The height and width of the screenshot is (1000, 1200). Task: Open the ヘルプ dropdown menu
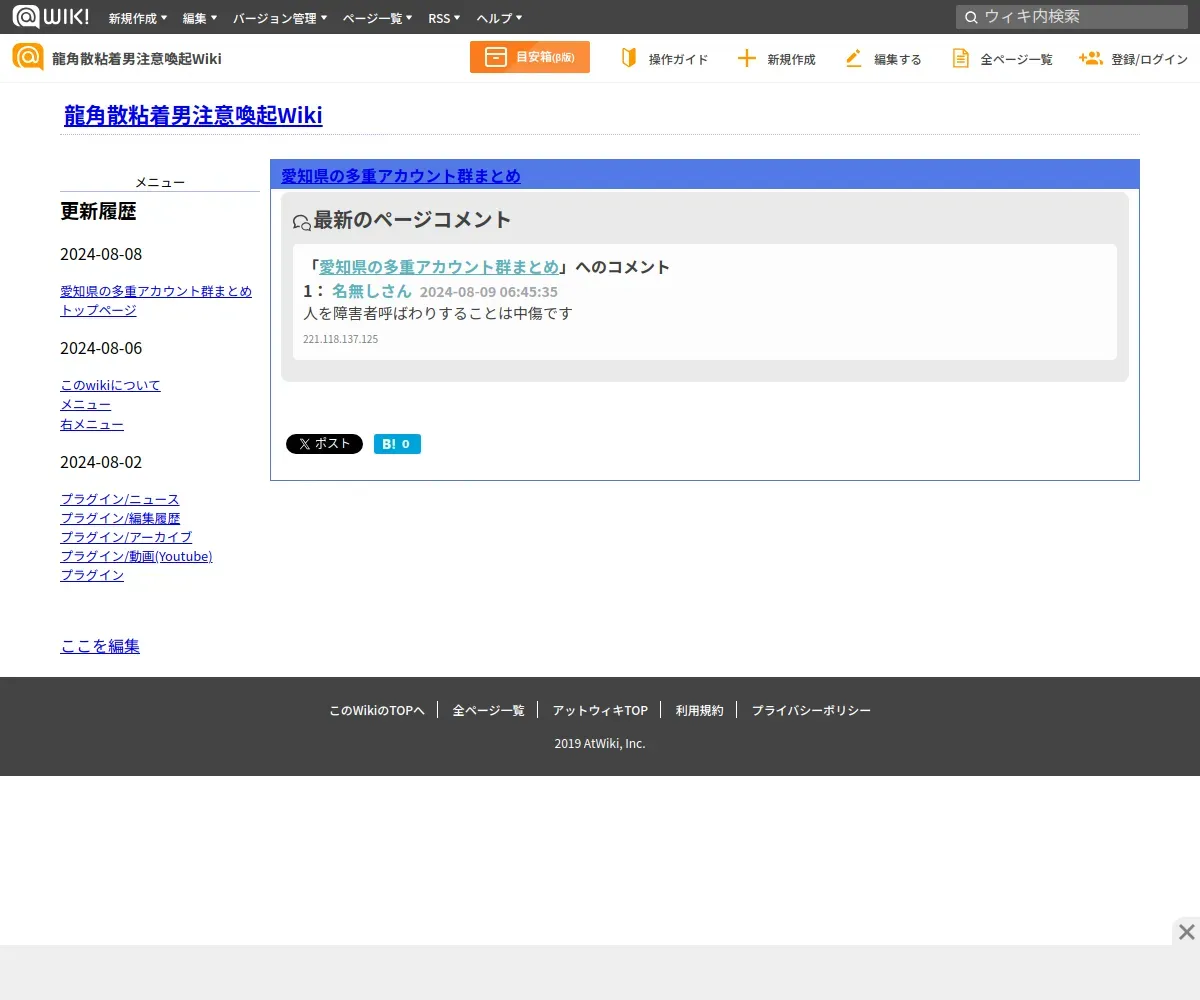[x=499, y=18]
